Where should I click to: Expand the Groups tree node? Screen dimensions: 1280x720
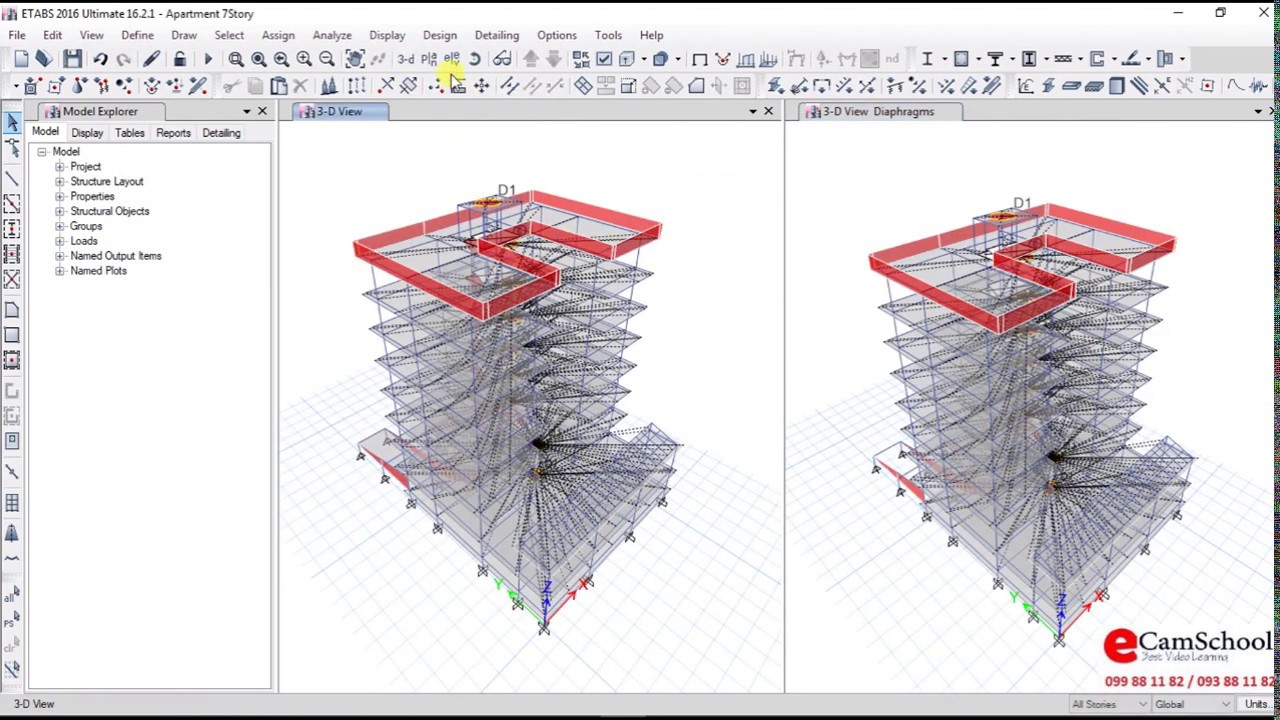pos(60,227)
